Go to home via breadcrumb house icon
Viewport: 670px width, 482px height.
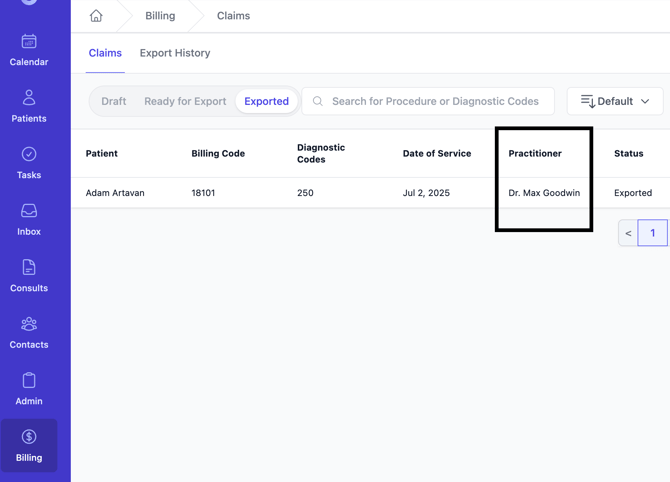(x=96, y=16)
